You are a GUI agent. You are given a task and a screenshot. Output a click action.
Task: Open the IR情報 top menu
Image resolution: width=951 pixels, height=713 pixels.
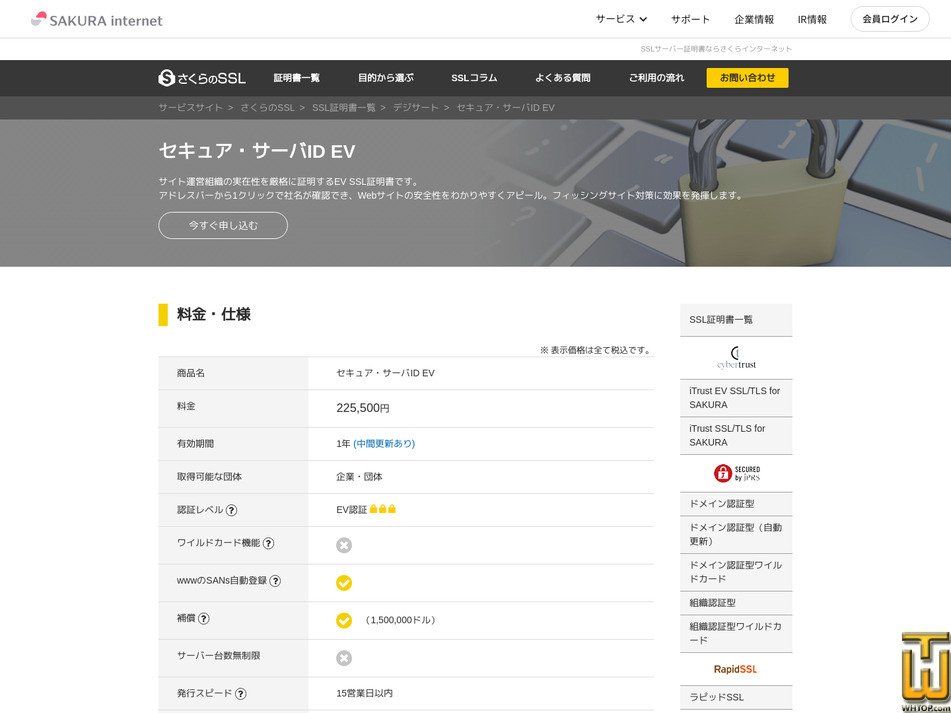812,19
